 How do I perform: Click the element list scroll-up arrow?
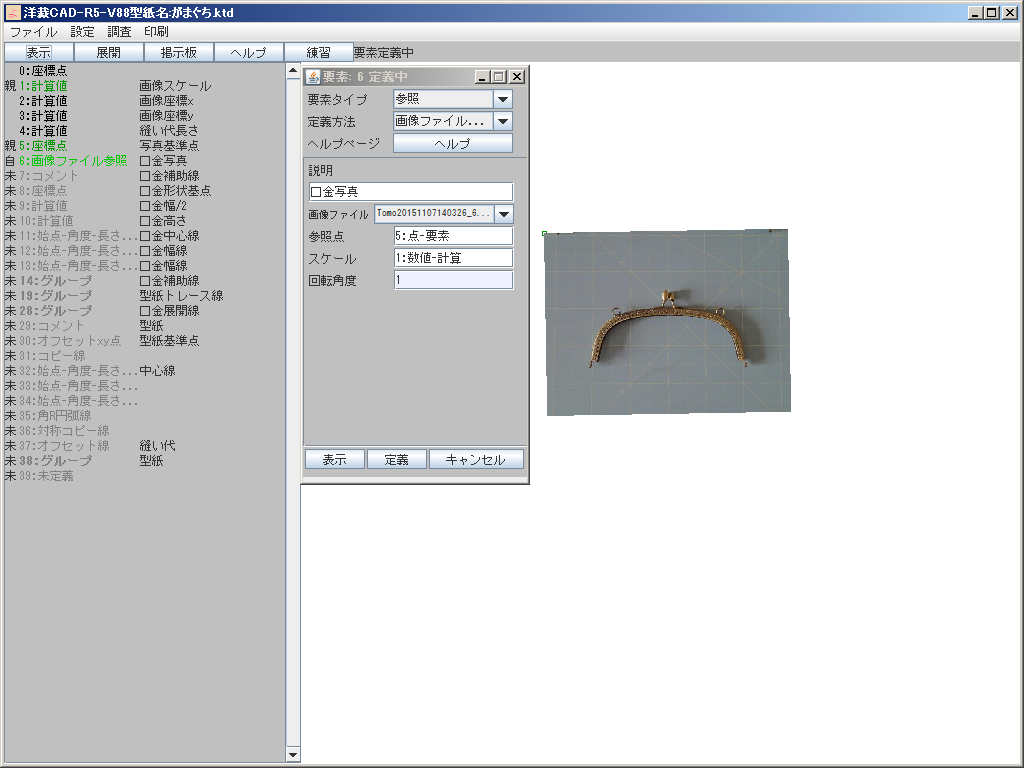point(293,71)
